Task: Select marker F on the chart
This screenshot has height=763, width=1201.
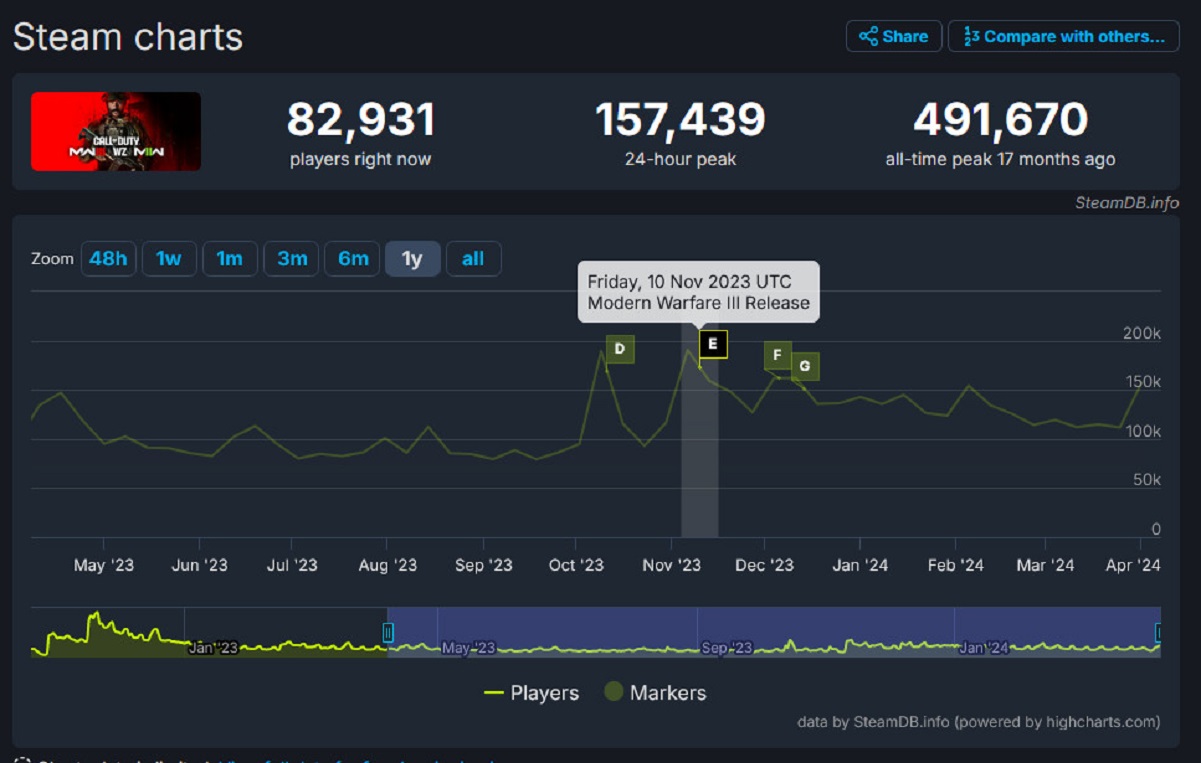Action: [x=778, y=355]
